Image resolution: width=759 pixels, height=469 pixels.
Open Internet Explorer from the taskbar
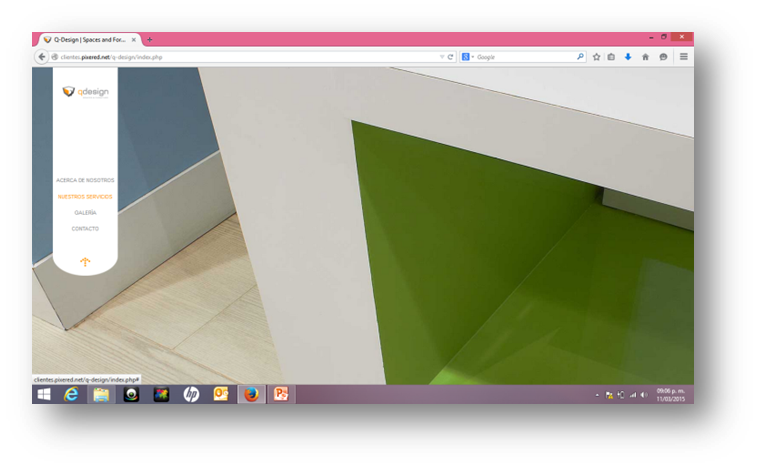(x=72, y=394)
